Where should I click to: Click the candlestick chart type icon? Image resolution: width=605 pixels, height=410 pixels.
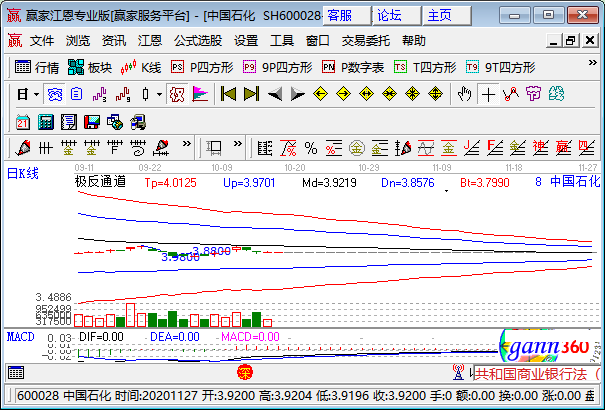click(x=145, y=94)
